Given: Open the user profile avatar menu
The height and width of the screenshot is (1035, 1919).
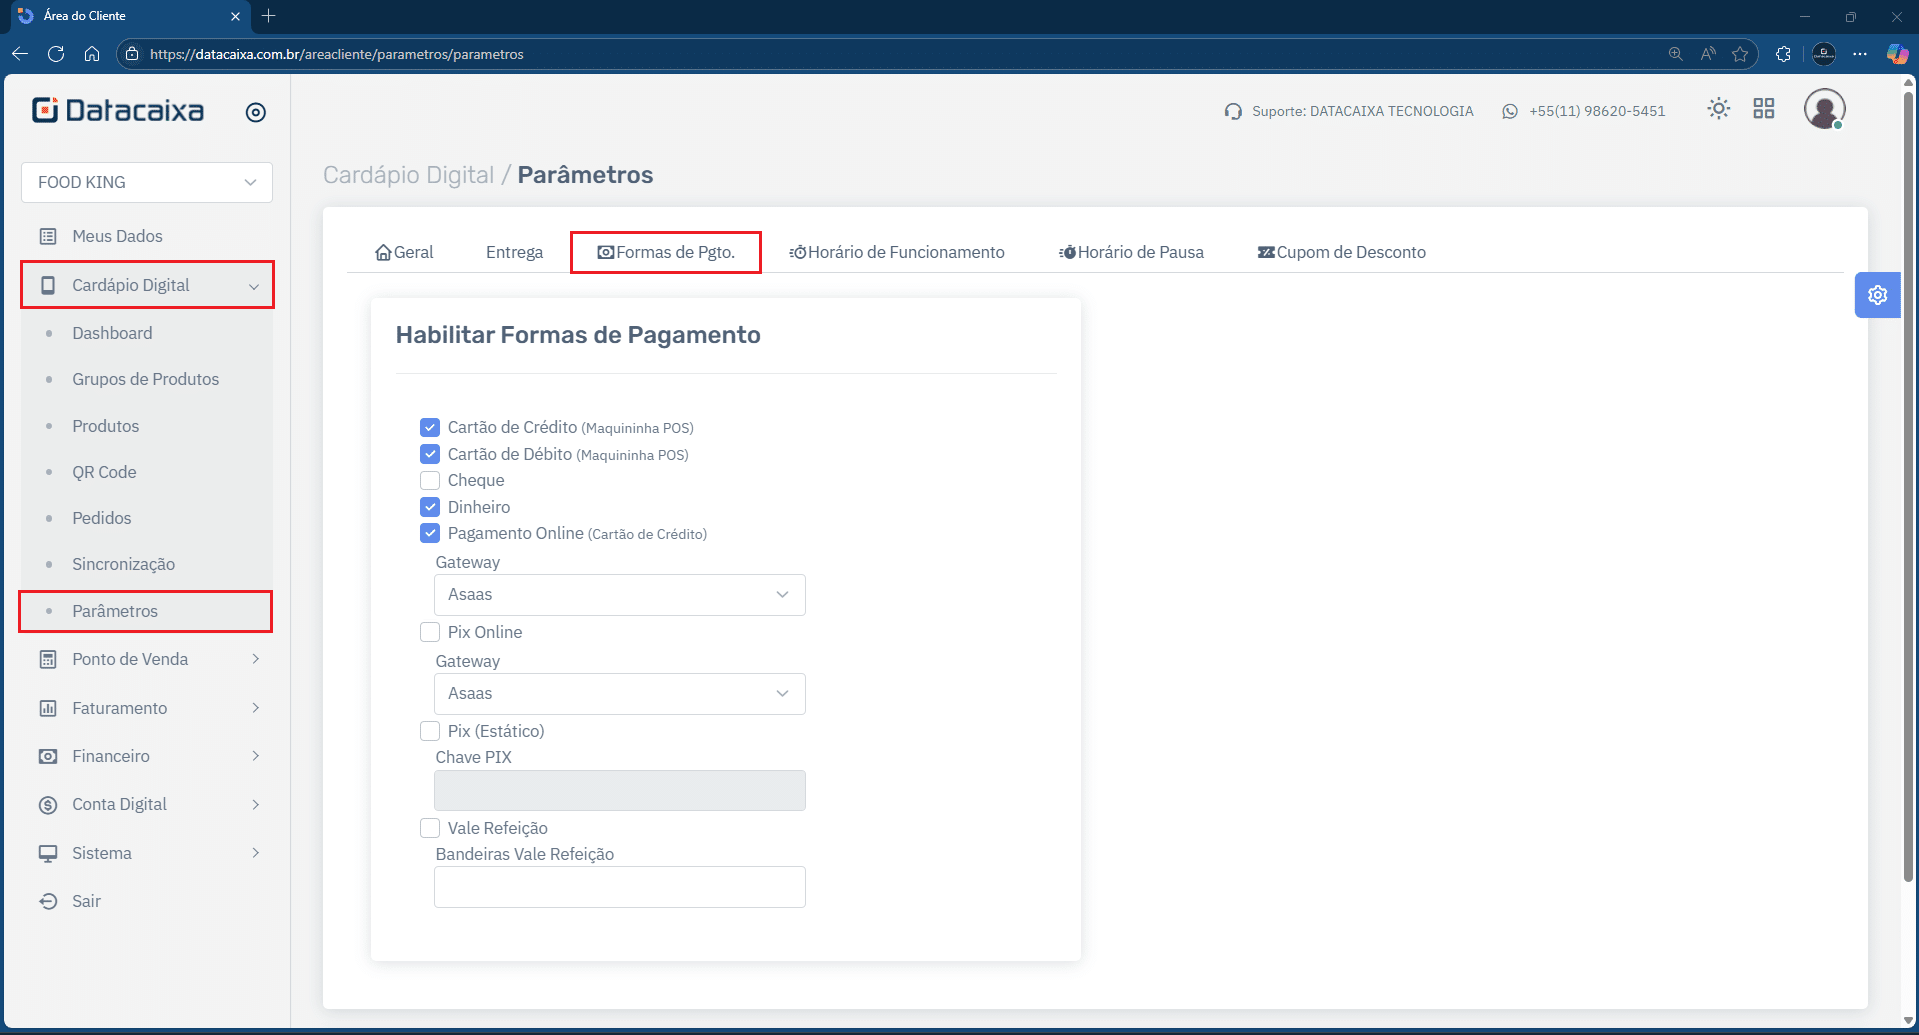Looking at the screenshot, I should (1824, 109).
